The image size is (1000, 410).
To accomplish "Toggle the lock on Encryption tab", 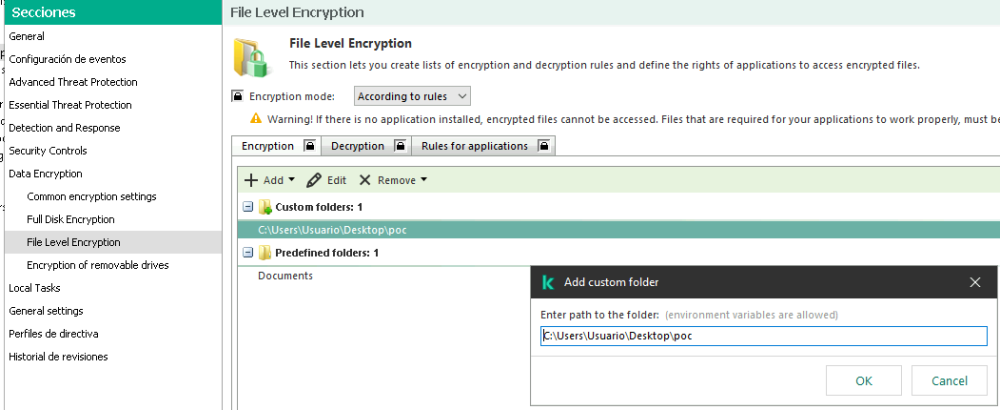I will (310, 146).
